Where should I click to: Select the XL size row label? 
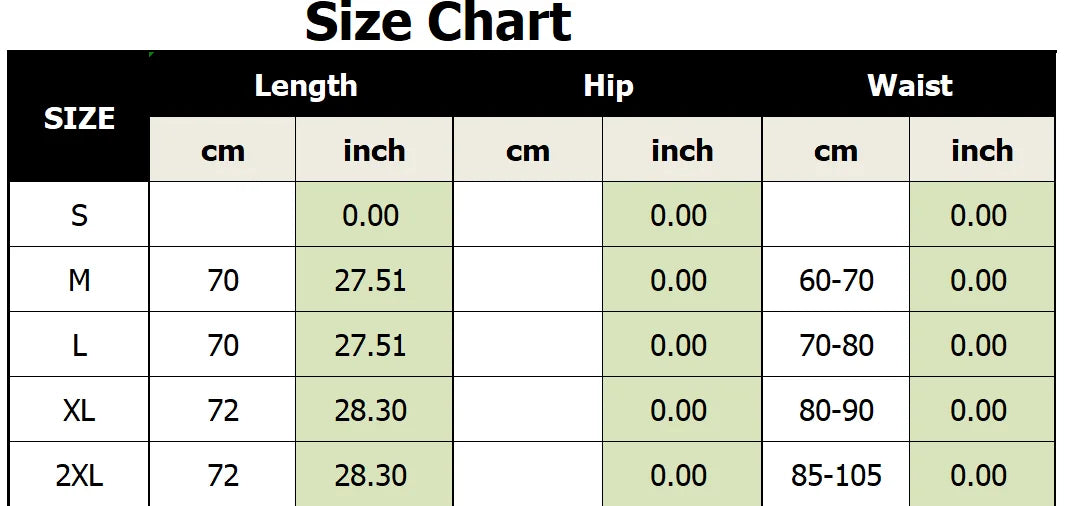[79, 410]
